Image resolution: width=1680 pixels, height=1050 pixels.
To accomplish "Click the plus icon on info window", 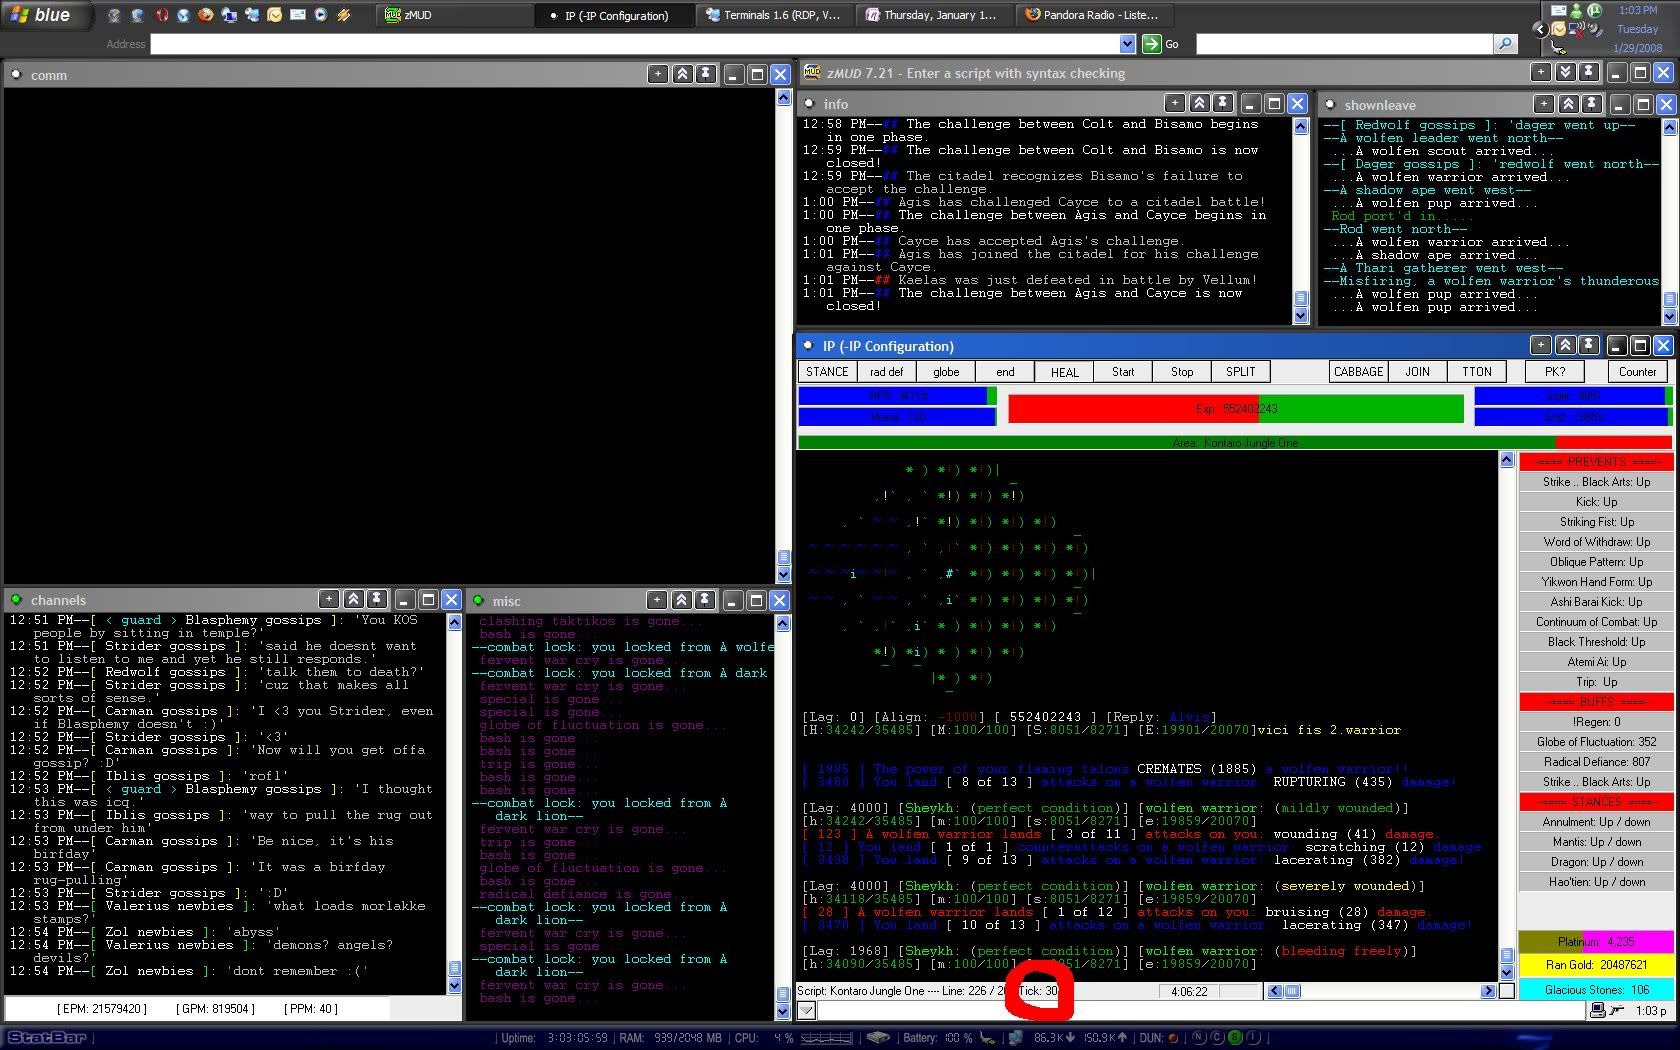I will coord(1175,103).
